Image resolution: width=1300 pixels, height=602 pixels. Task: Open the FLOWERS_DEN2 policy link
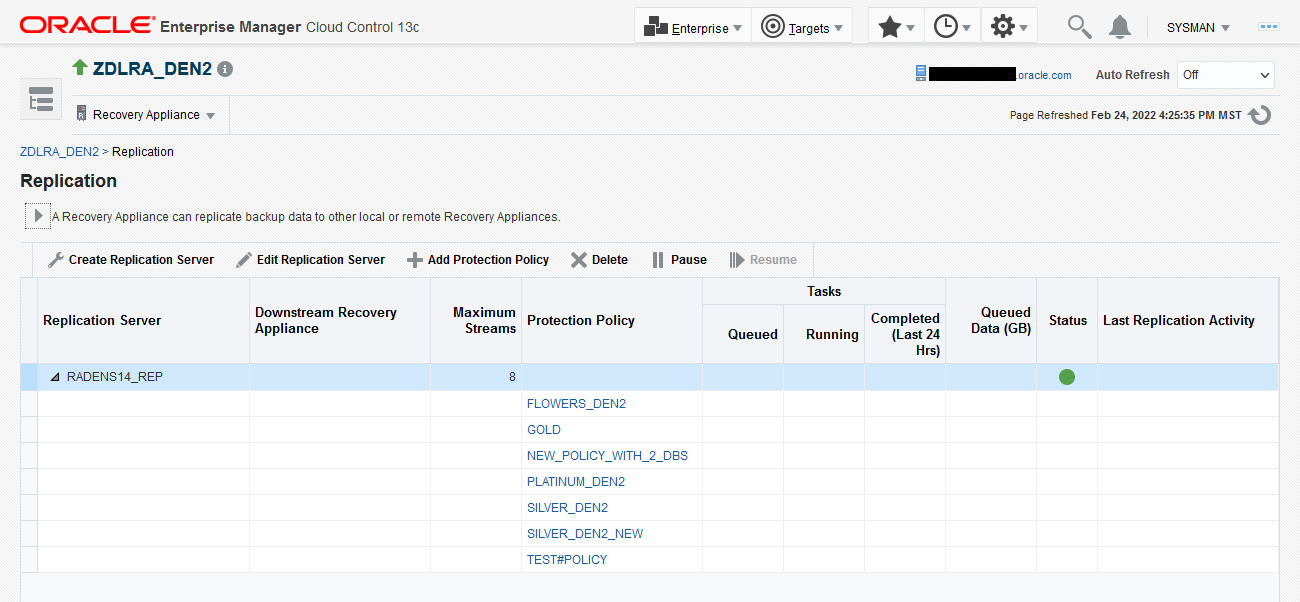[576, 404]
